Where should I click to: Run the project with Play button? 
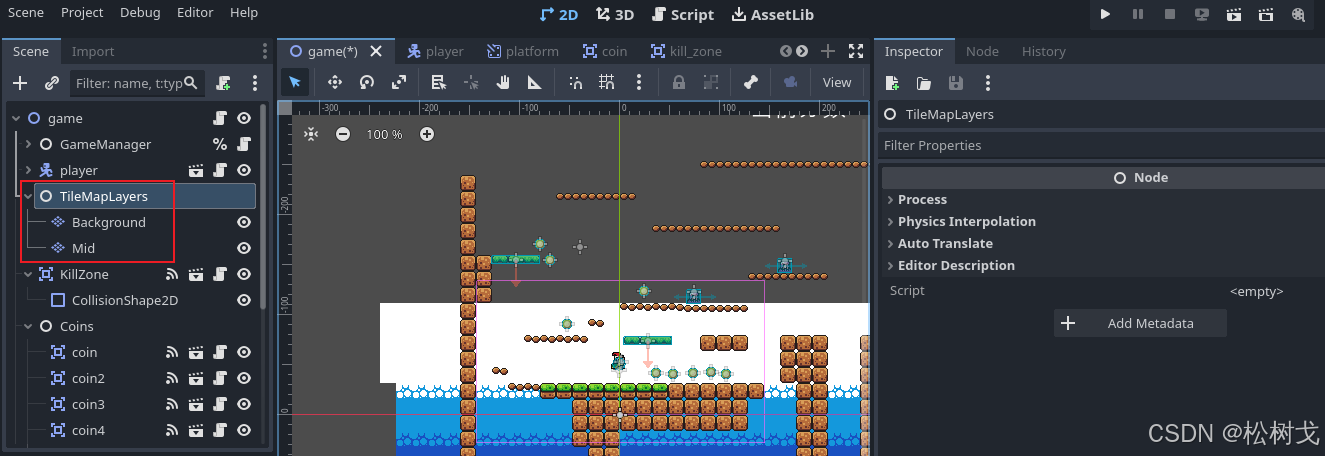1105,14
